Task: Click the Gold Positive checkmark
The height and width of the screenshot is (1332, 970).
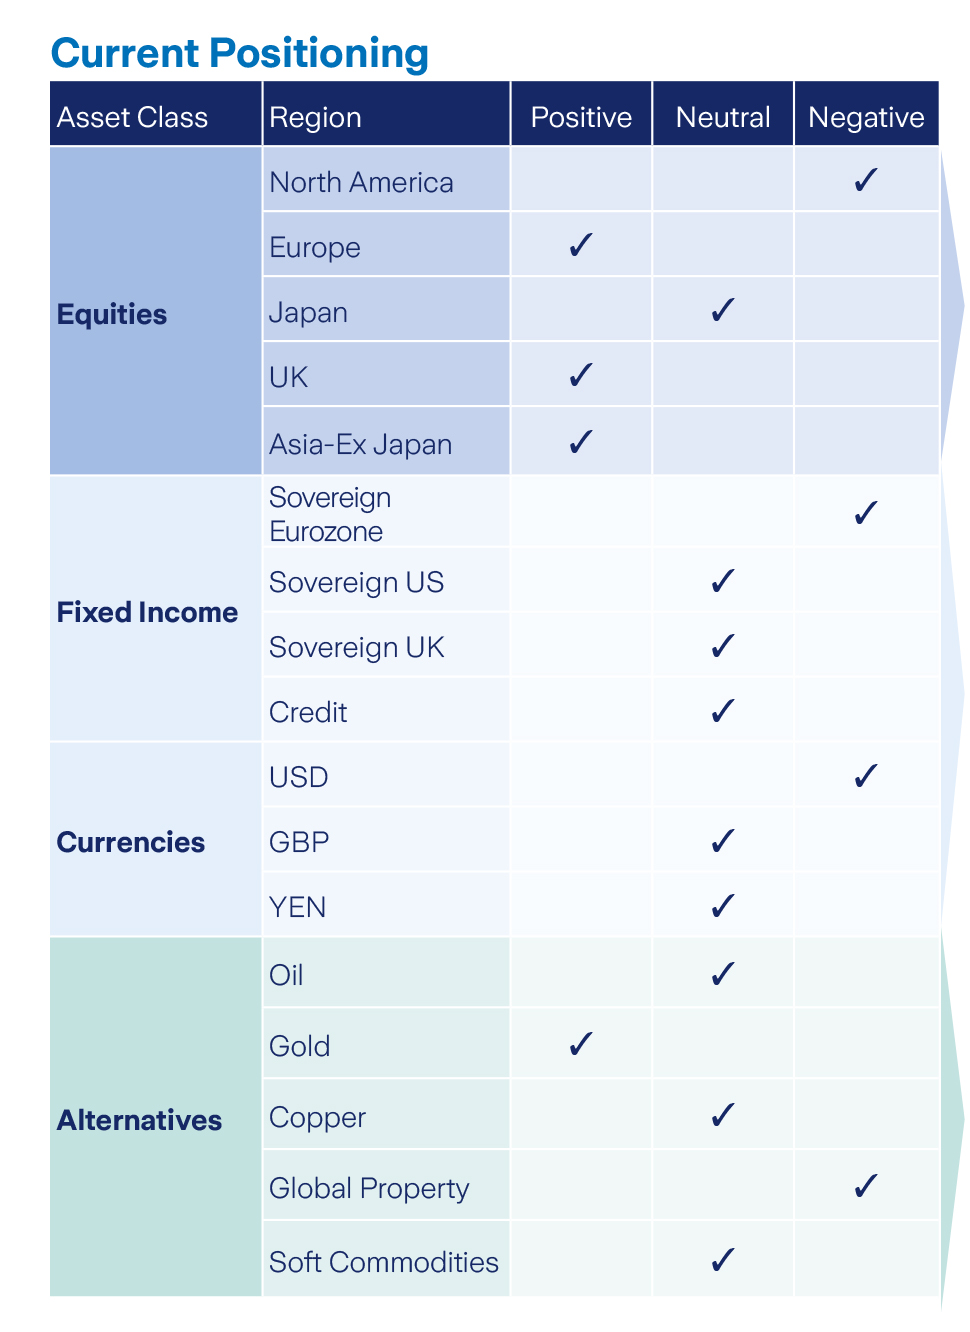Action: point(581,1045)
